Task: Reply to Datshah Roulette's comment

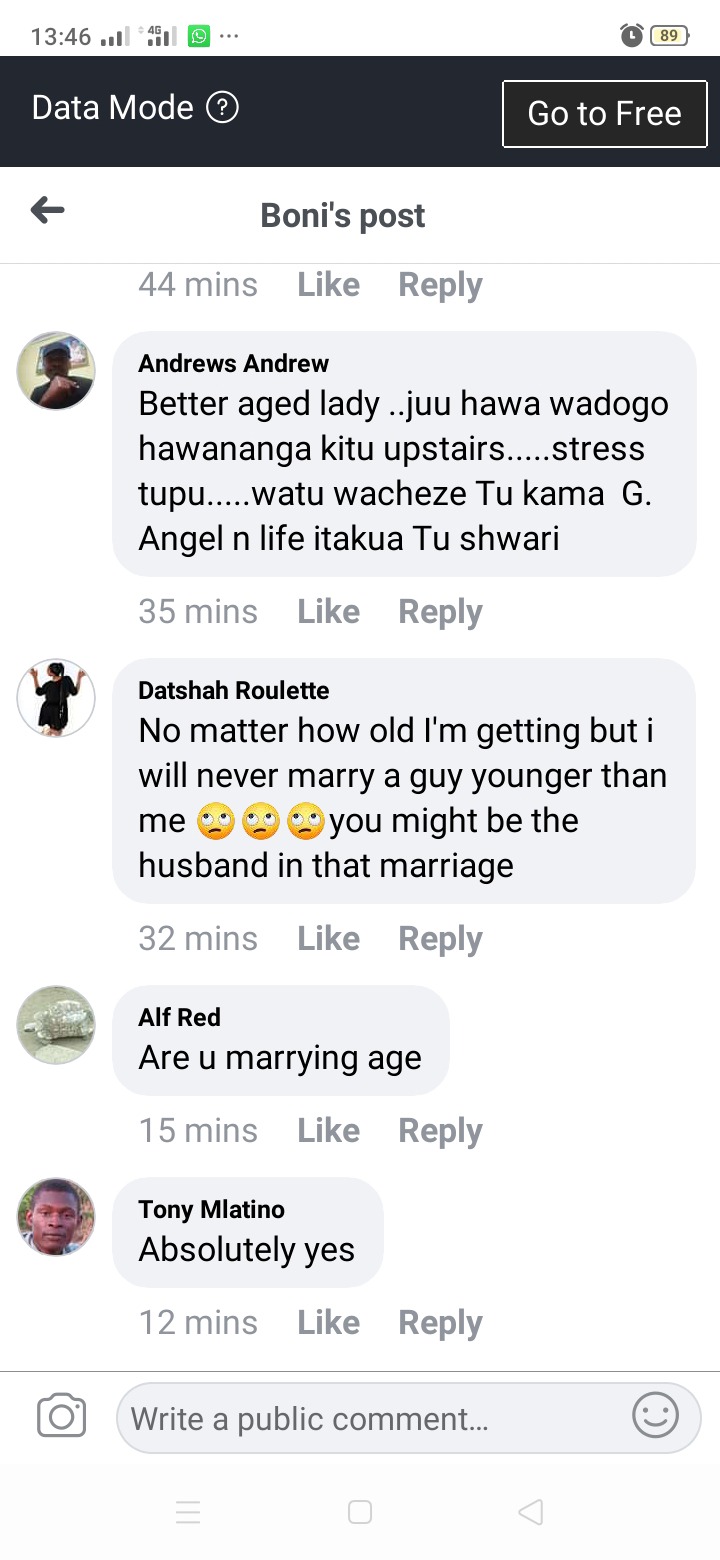Action: click(x=440, y=938)
